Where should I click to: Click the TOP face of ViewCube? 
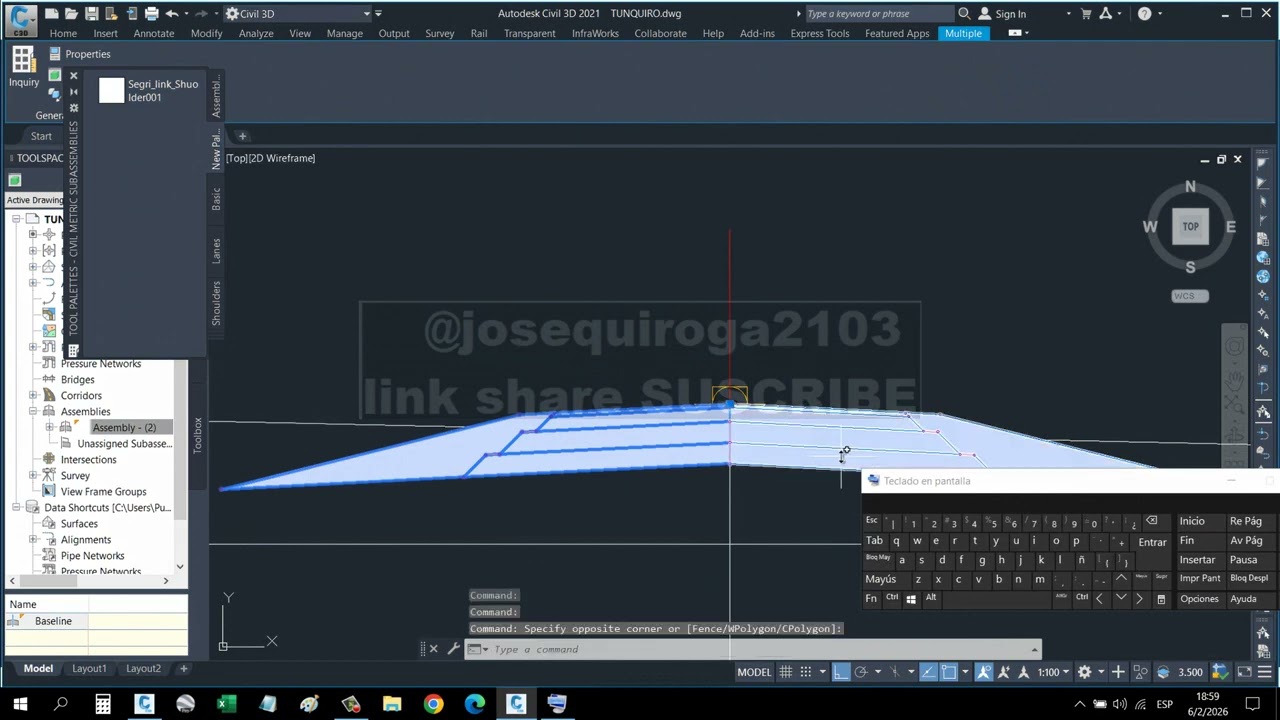(1190, 226)
